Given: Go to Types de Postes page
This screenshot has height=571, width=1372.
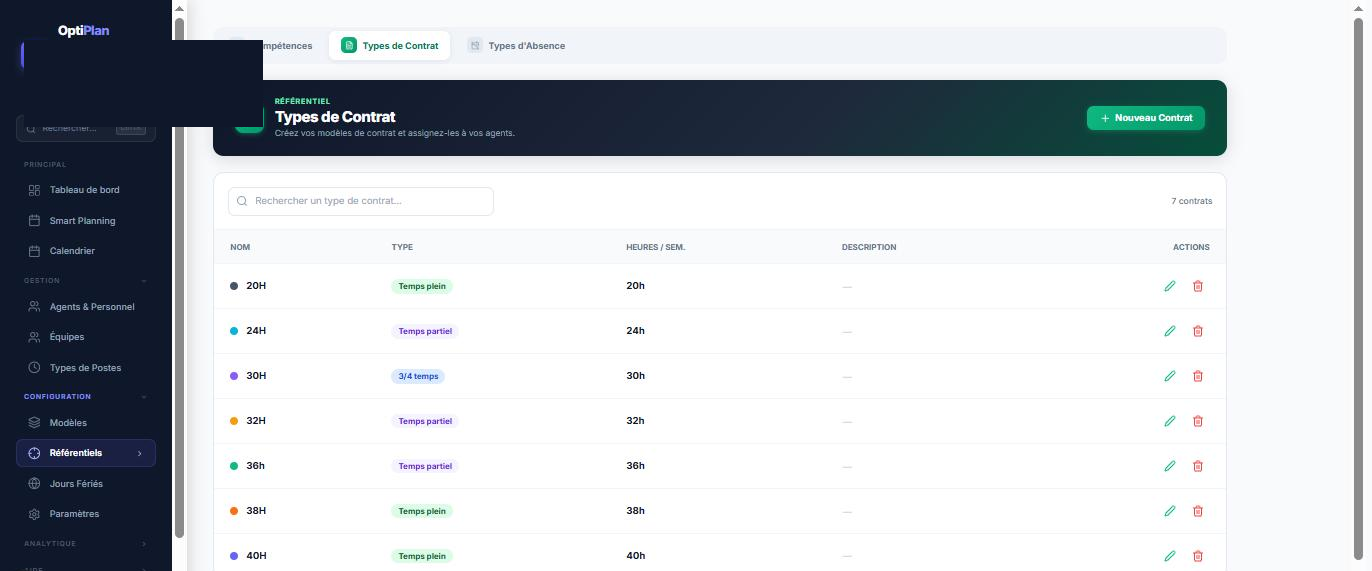Looking at the screenshot, I should pyautogui.click(x=86, y=368).
